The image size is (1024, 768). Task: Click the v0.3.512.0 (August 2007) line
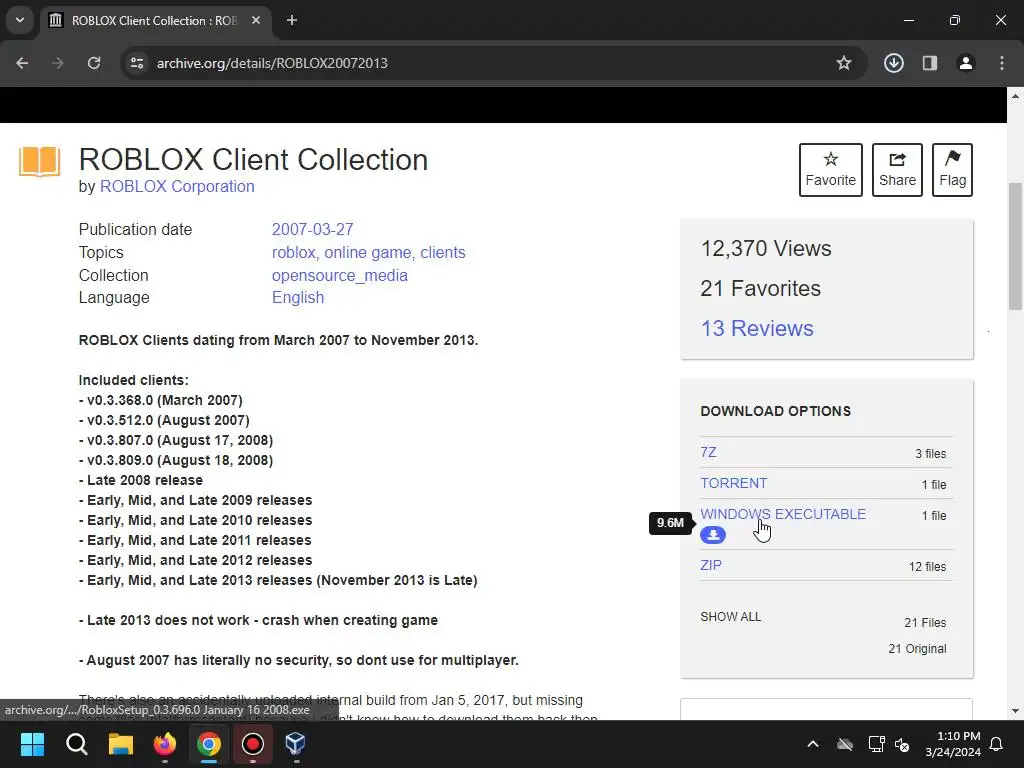pos(164,420)
